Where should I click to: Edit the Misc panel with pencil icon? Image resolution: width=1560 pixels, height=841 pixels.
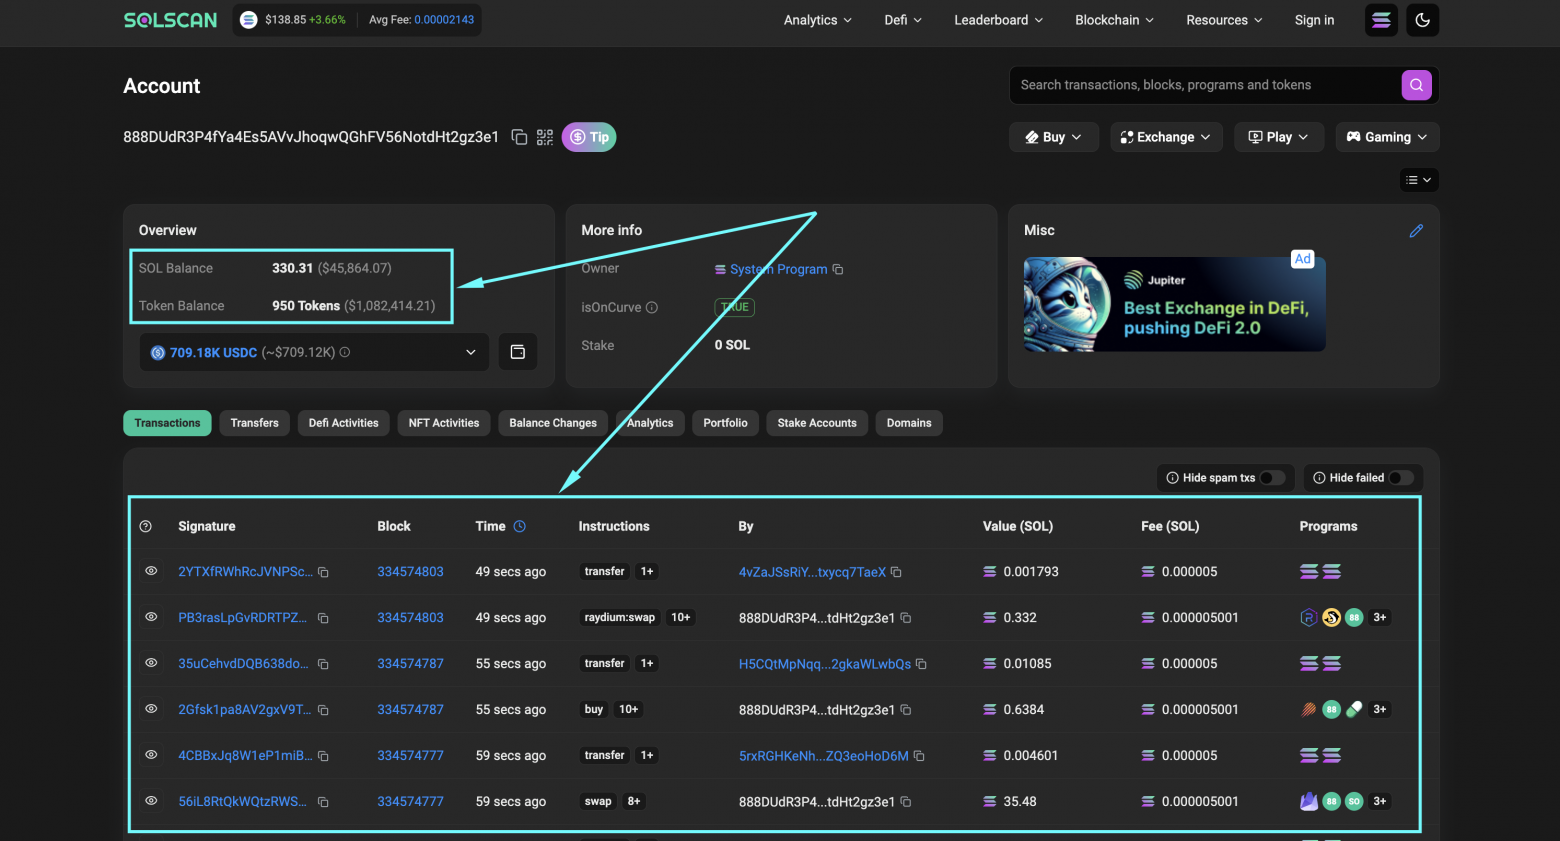tap(1416, 231)
